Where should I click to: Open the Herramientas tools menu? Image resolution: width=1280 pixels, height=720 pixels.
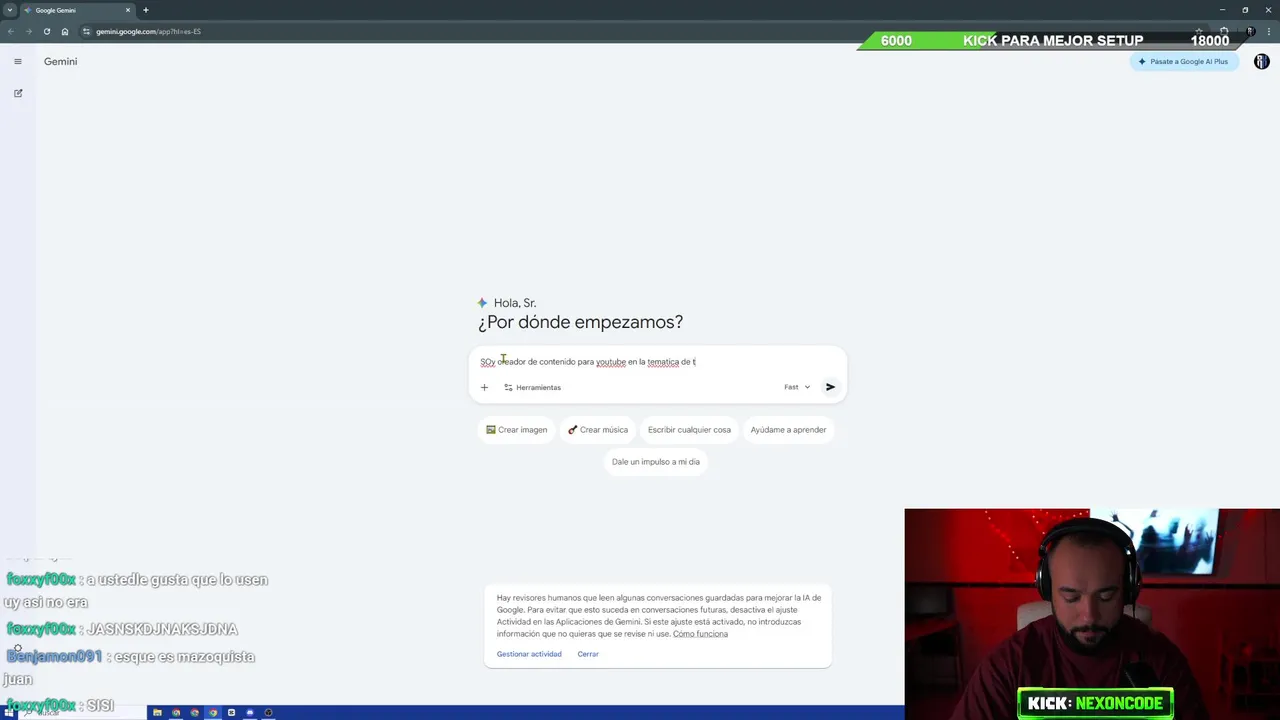tap(532, 387)
